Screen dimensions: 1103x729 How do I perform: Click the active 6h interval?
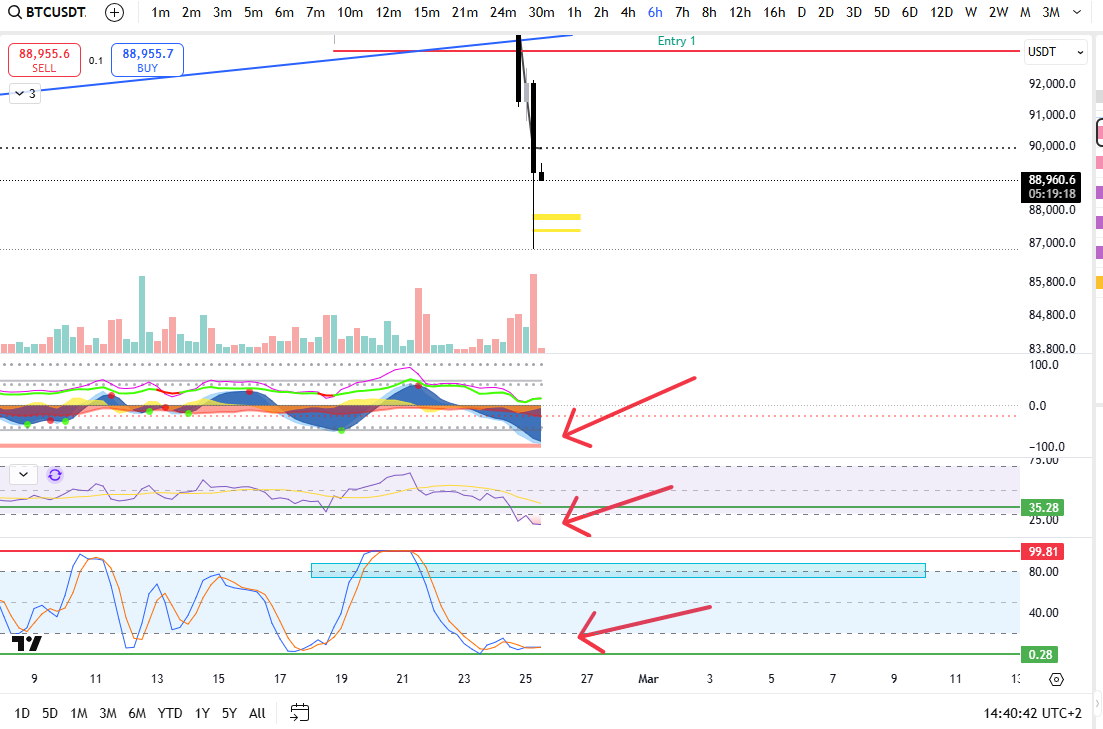tap(655, 12)
